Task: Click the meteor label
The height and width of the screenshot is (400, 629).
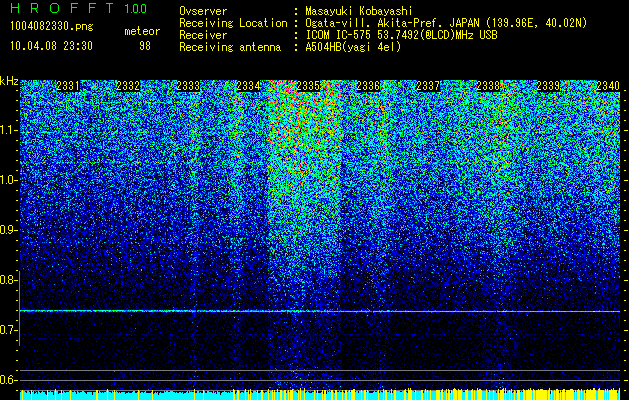Action: tap(142, 31)
